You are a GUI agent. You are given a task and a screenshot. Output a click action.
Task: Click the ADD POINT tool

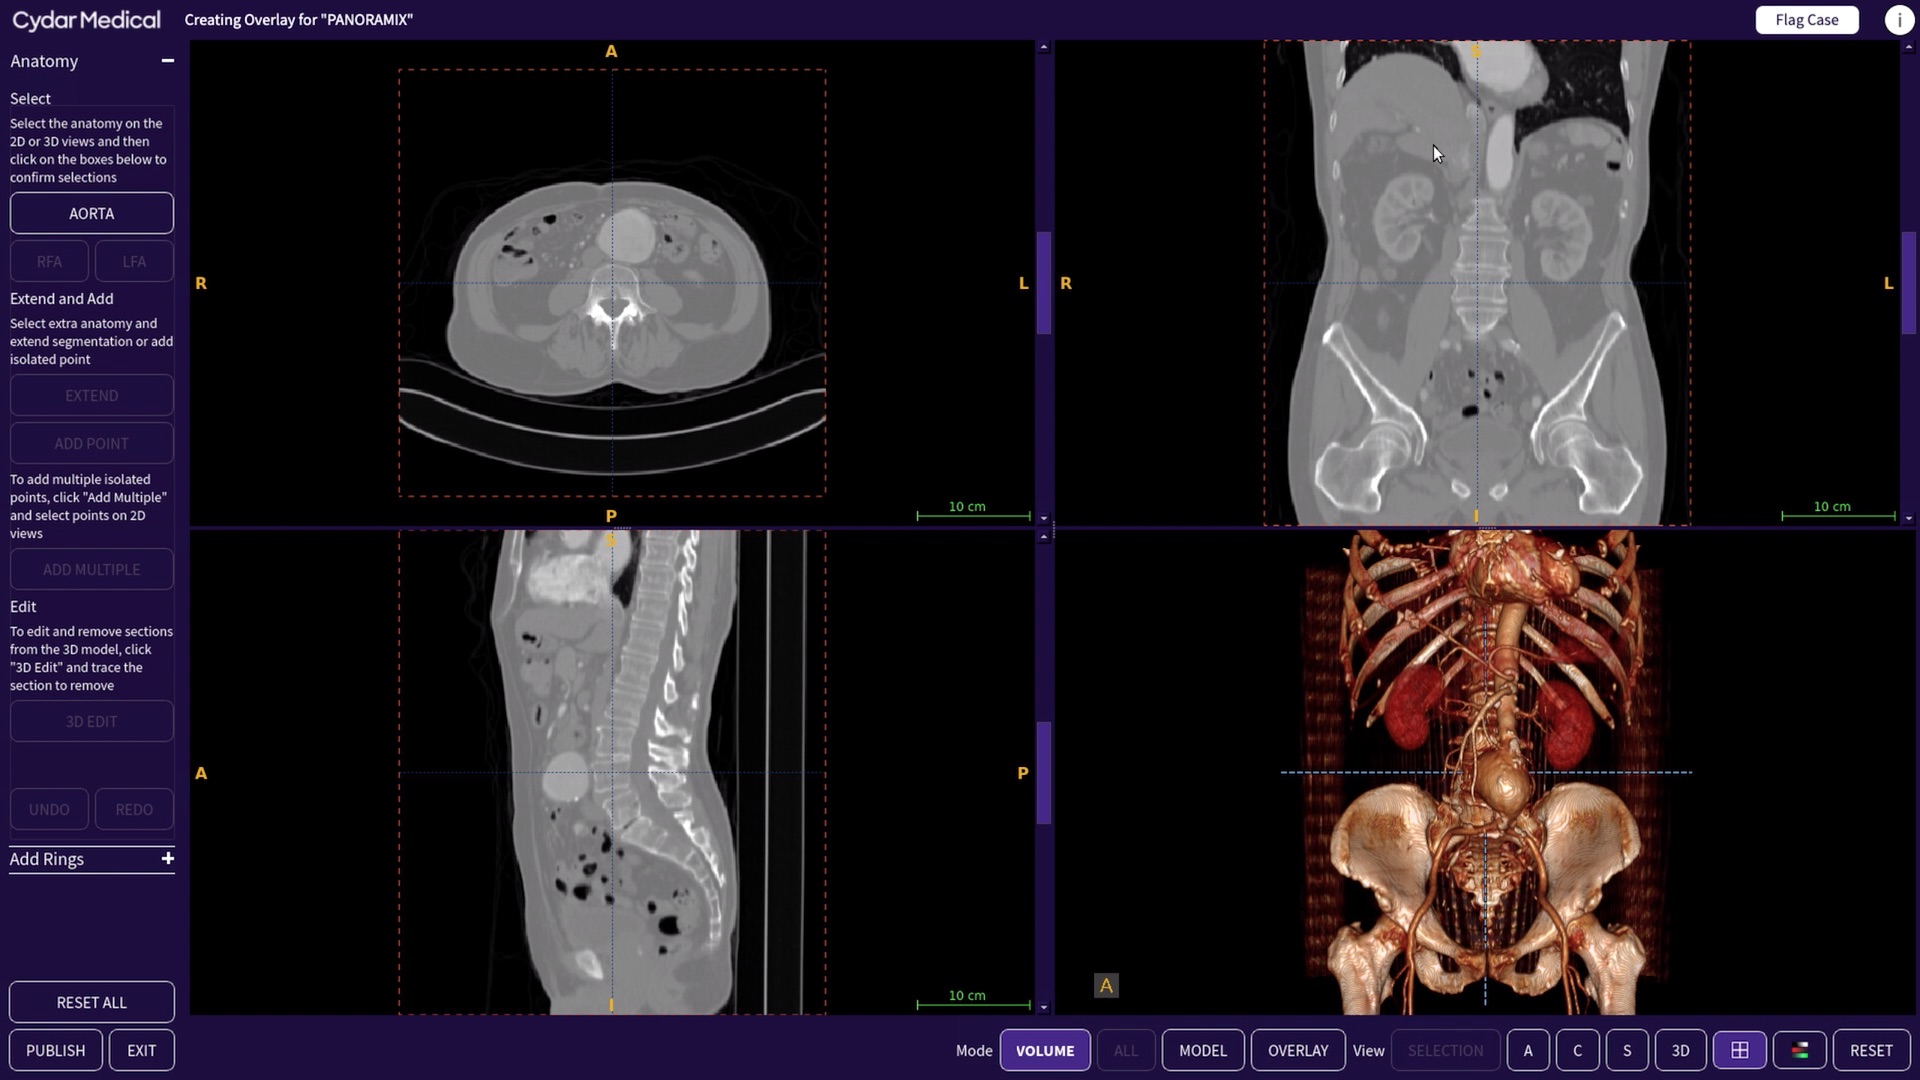click(x=91, y=442)
